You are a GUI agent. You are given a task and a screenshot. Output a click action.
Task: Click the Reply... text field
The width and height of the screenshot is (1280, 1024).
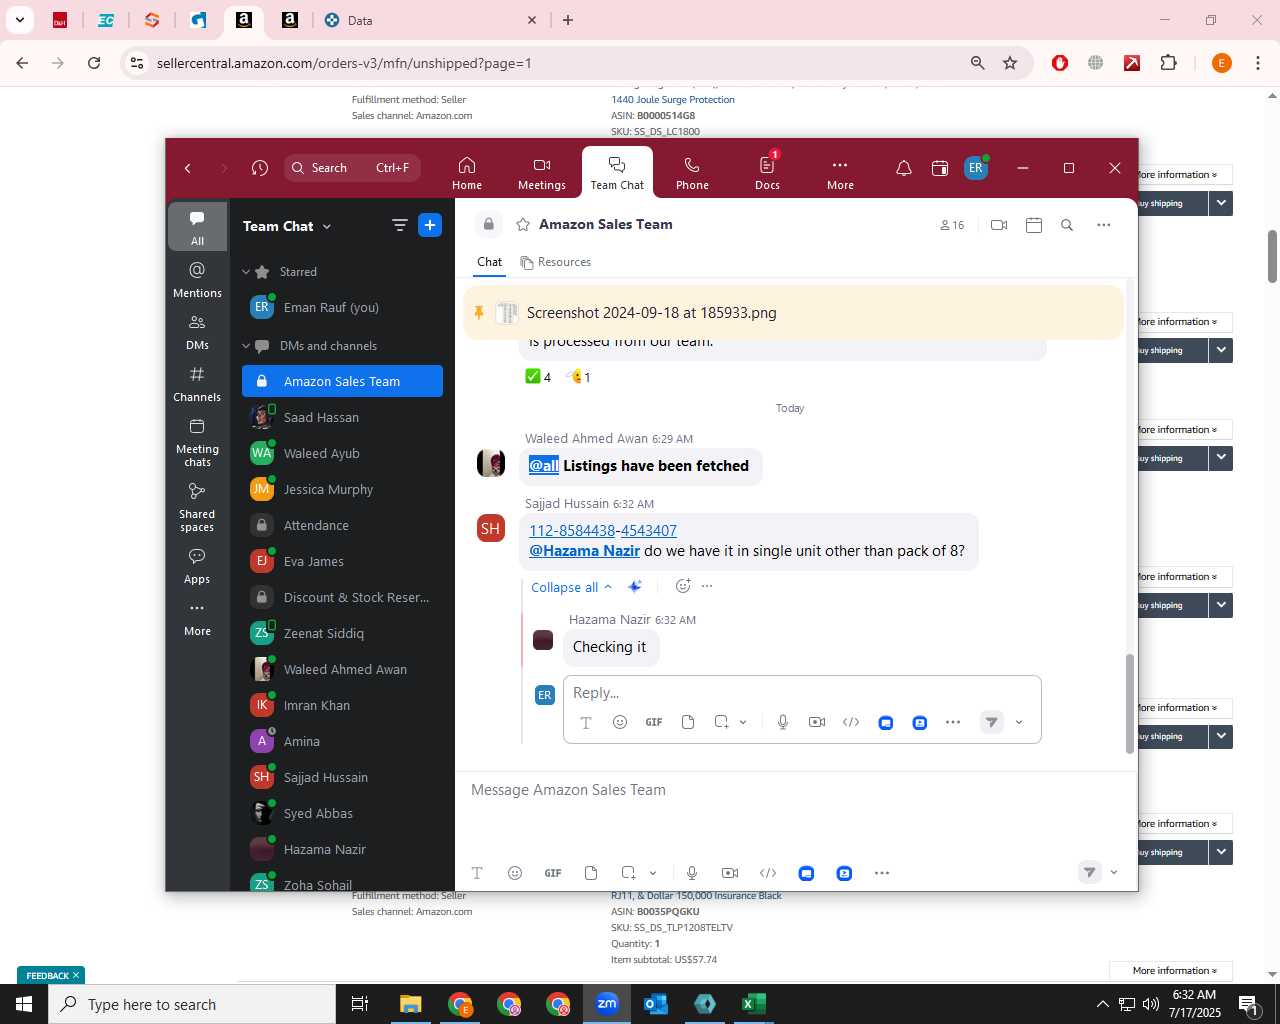[x=802, y=693]
